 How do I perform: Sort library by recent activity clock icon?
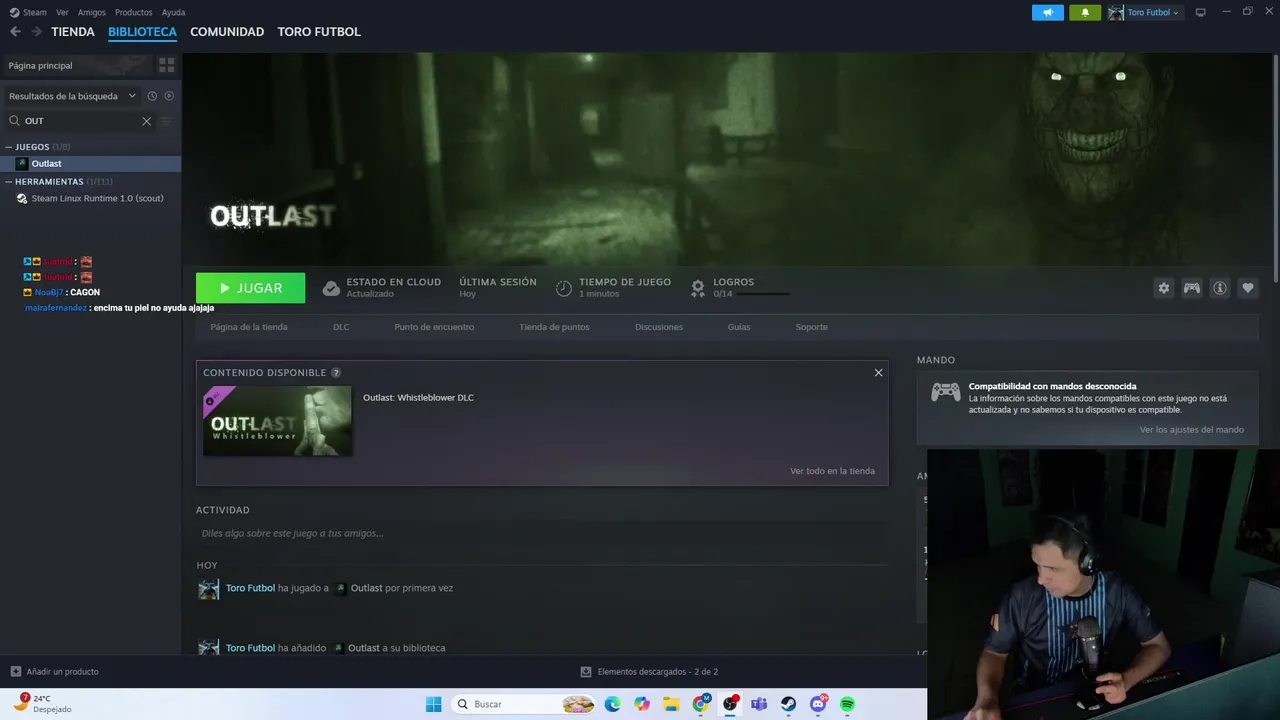152,96
